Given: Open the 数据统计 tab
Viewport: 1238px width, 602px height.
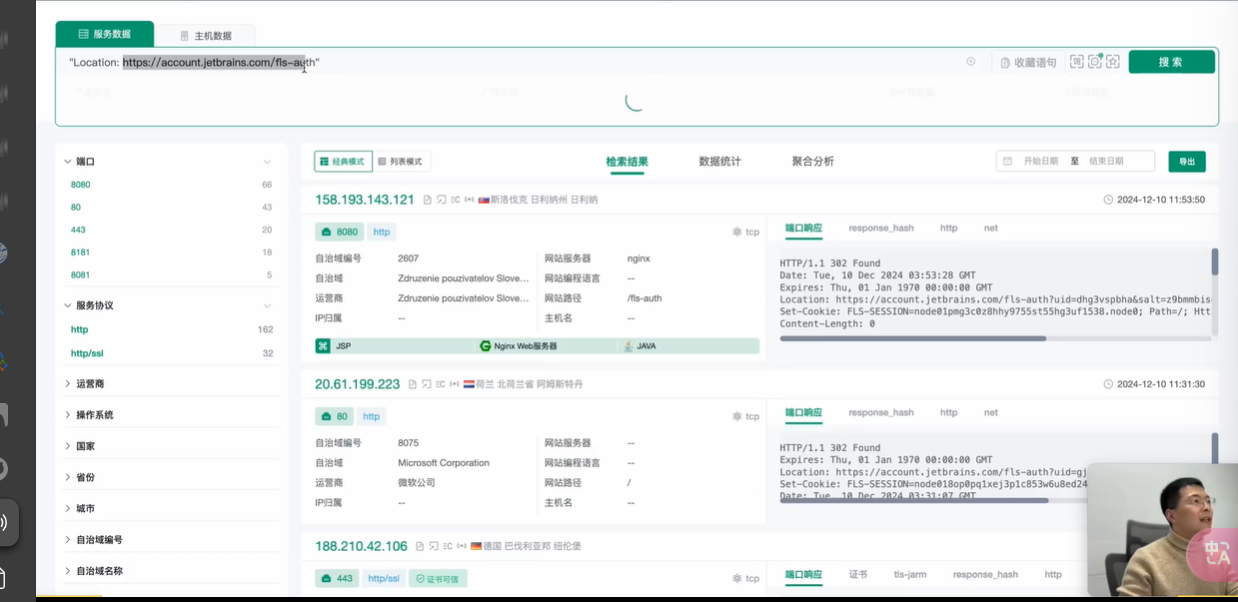Looking at the screenshot, I should tap(720, 161).
